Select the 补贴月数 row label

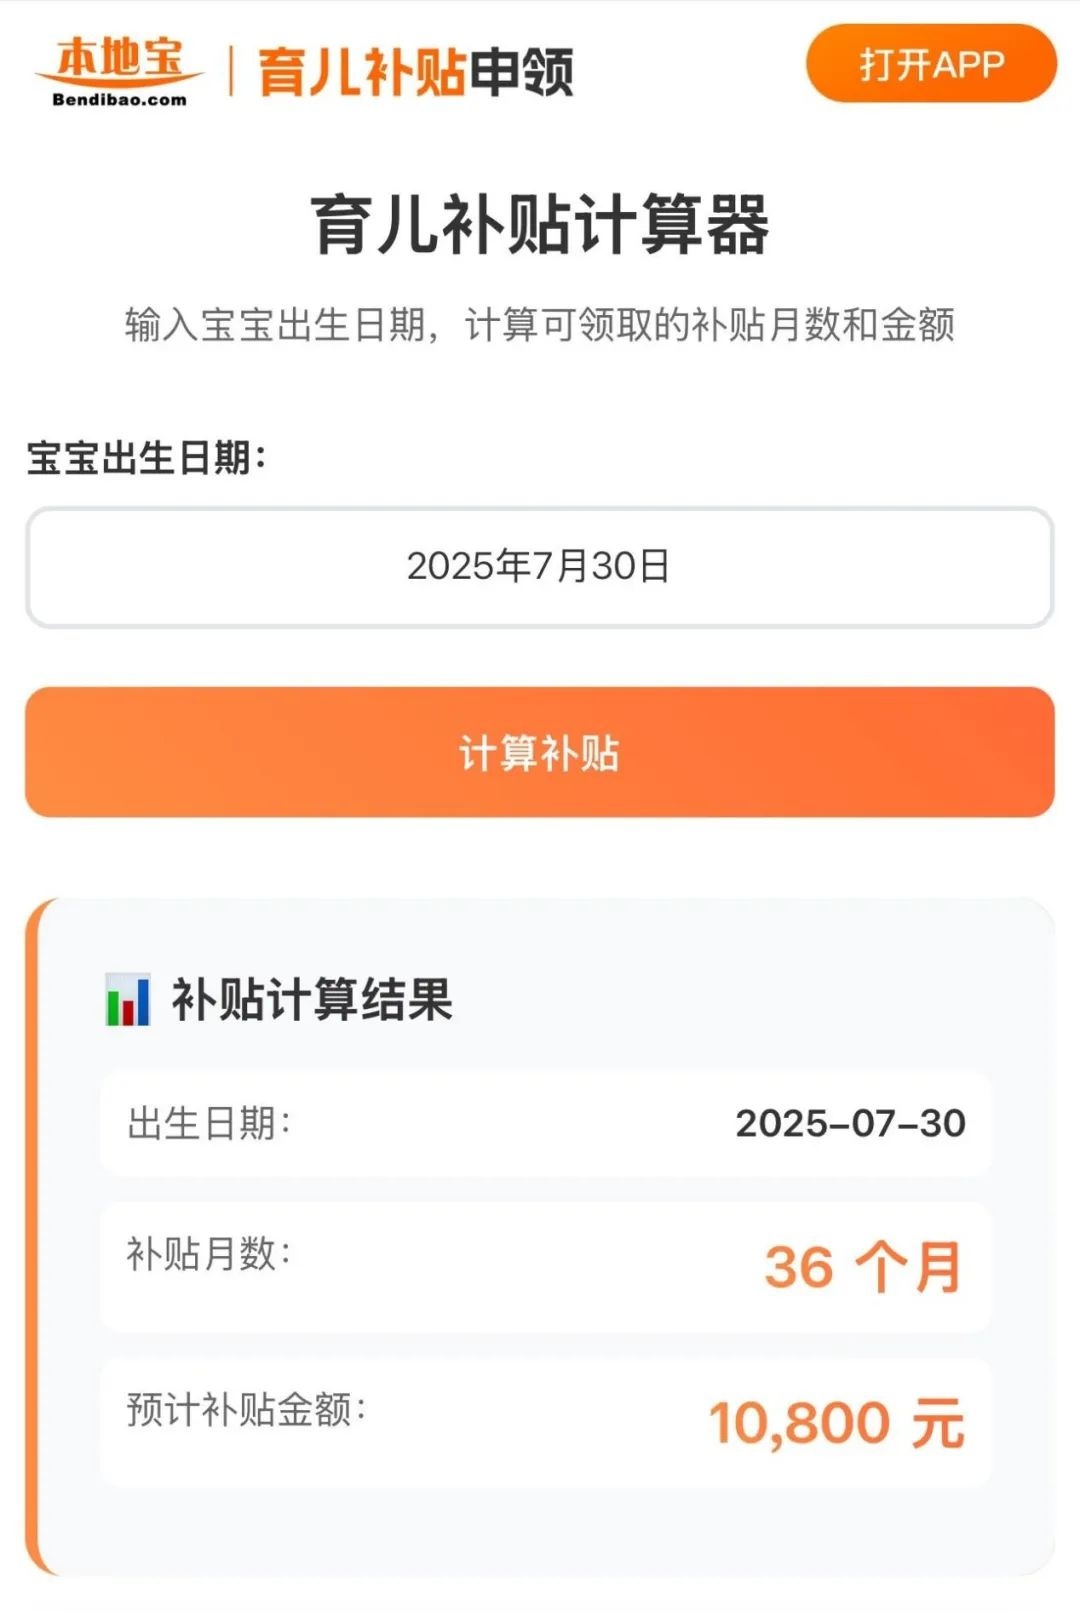pos(209,1253)
